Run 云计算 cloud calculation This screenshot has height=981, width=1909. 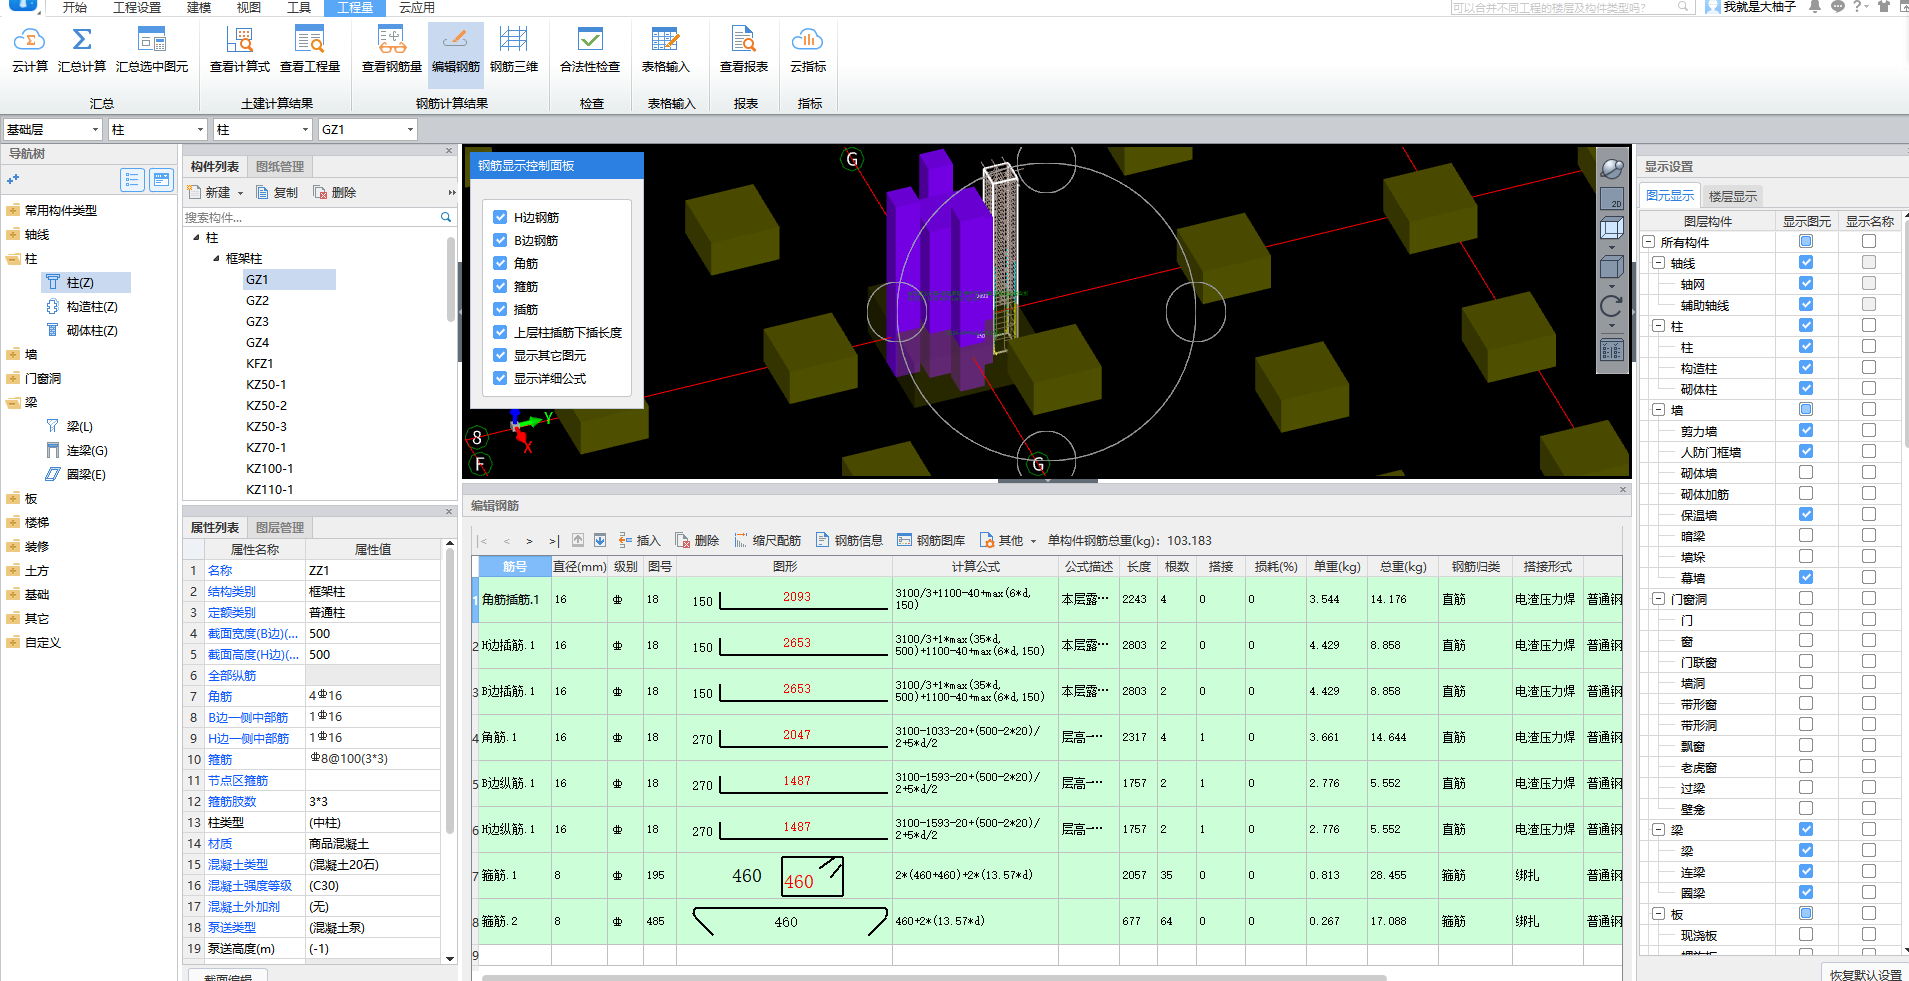[30, 50]
